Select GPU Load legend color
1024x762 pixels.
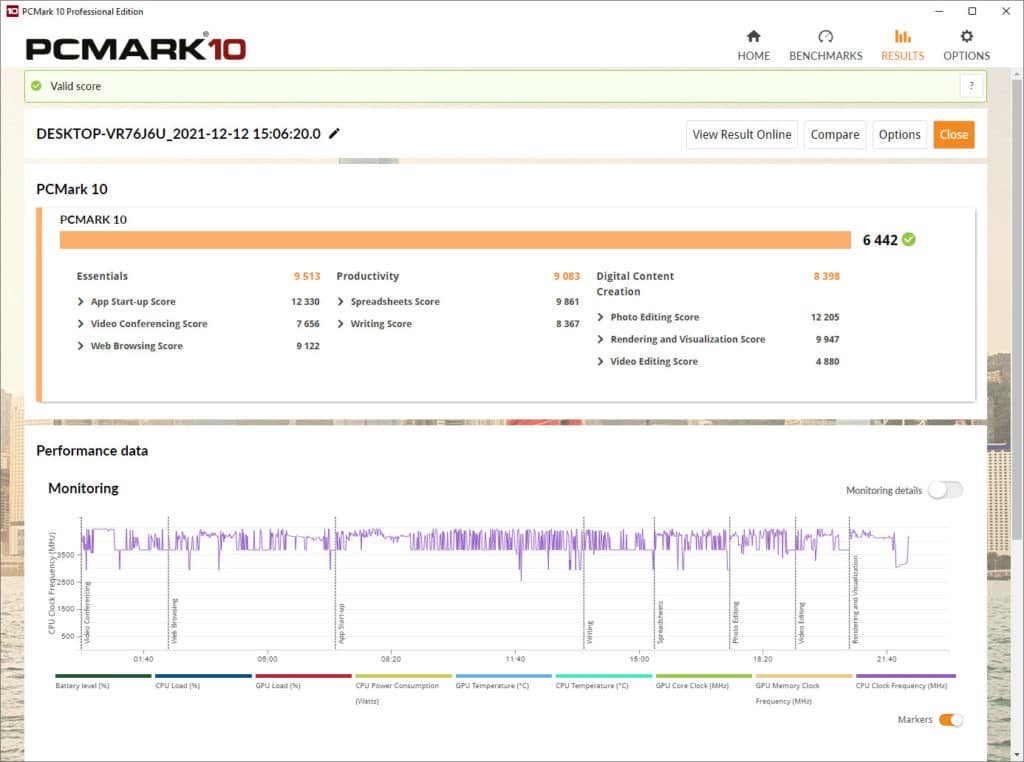[x=303, y=676]
